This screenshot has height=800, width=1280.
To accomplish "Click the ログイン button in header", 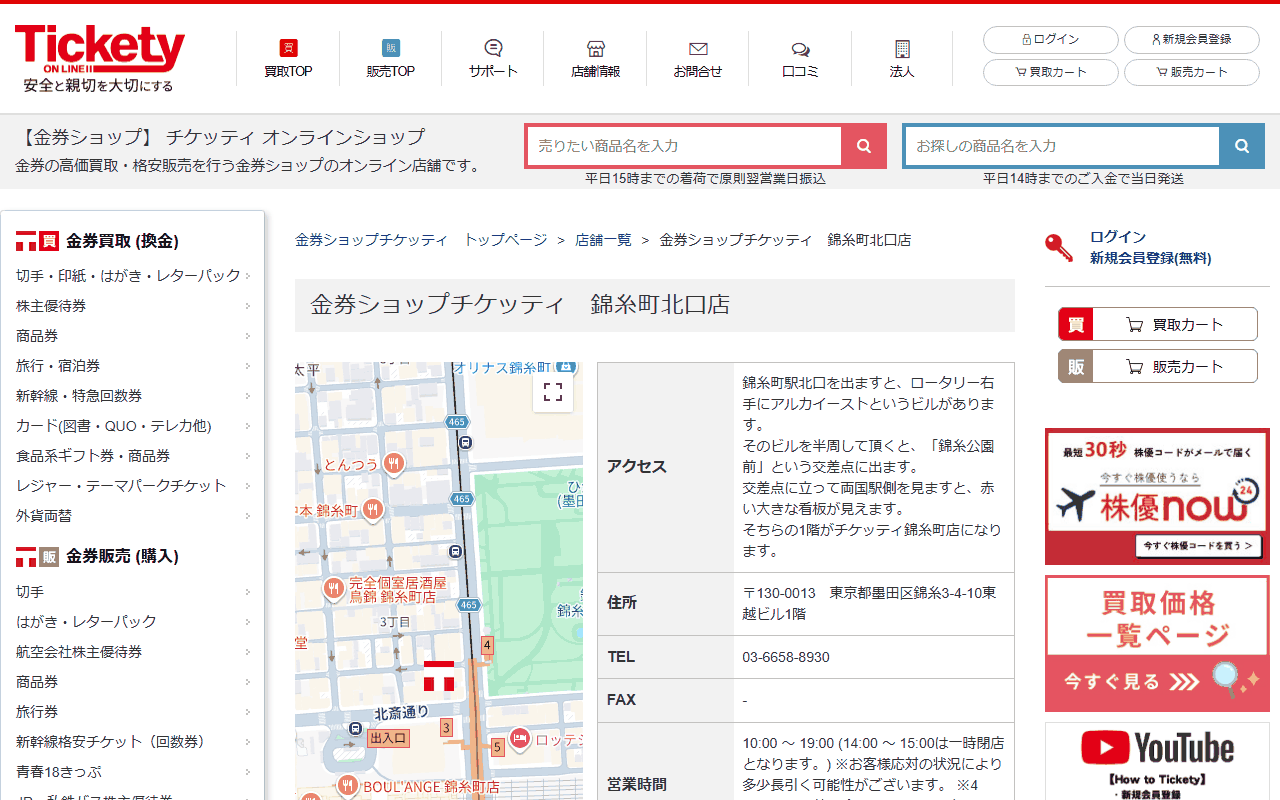I will click(1051, 40).
